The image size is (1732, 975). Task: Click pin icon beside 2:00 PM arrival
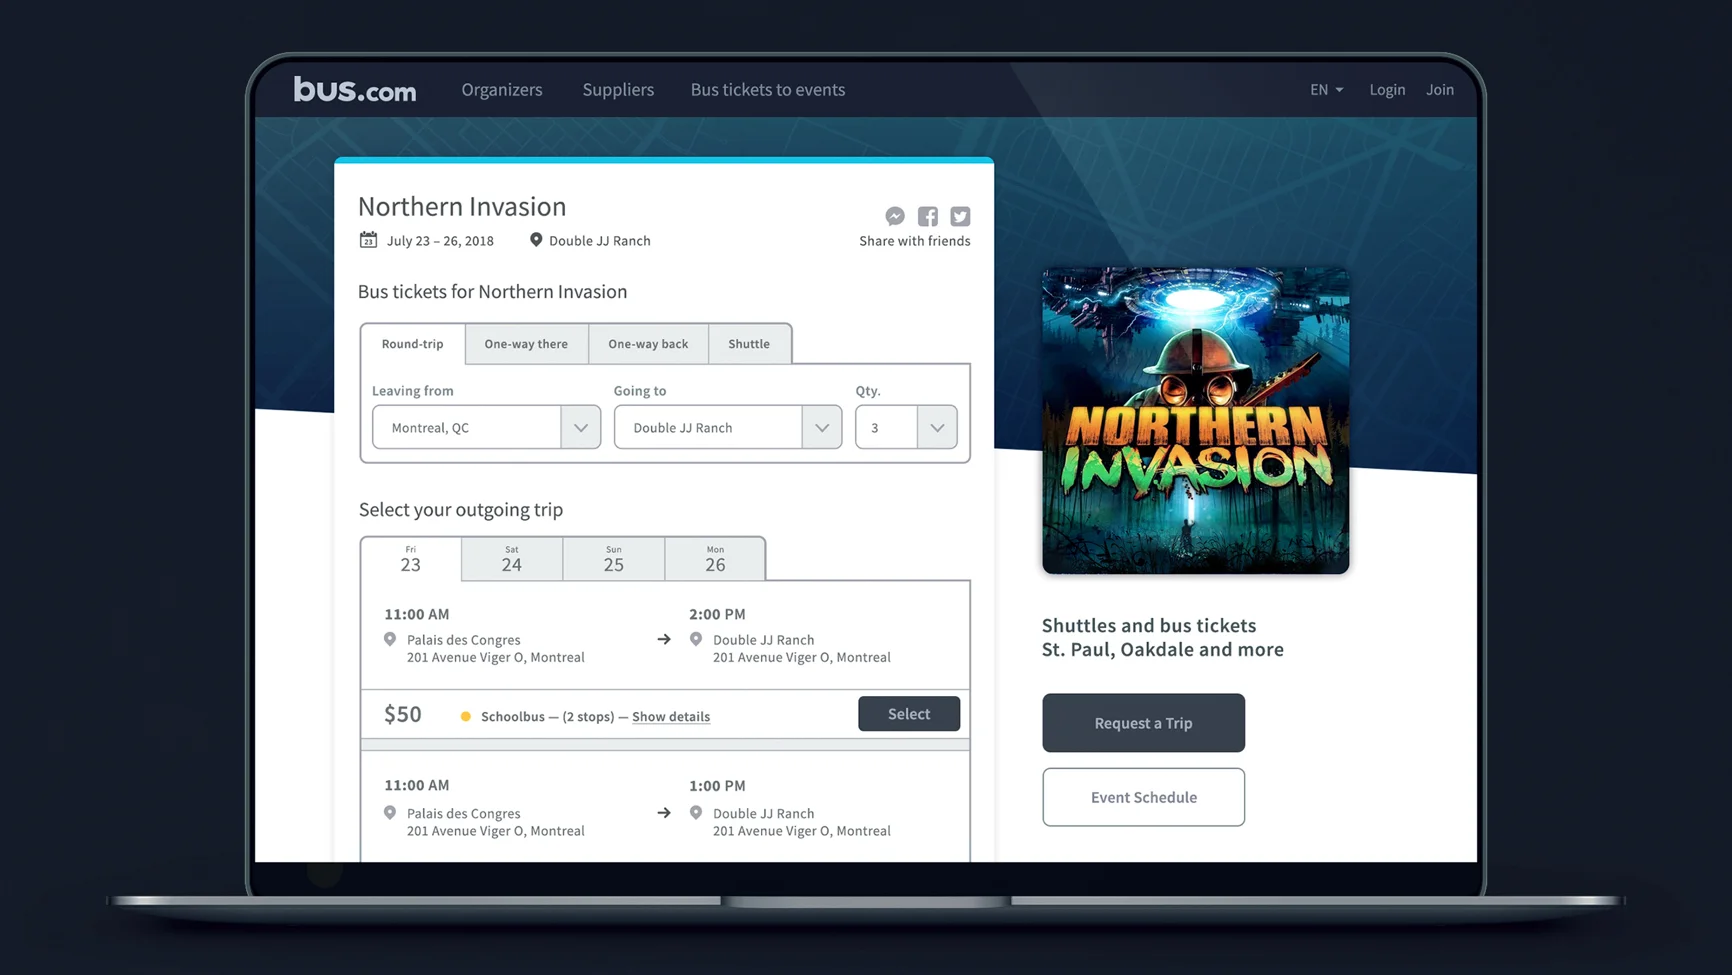tap(696, 640)
